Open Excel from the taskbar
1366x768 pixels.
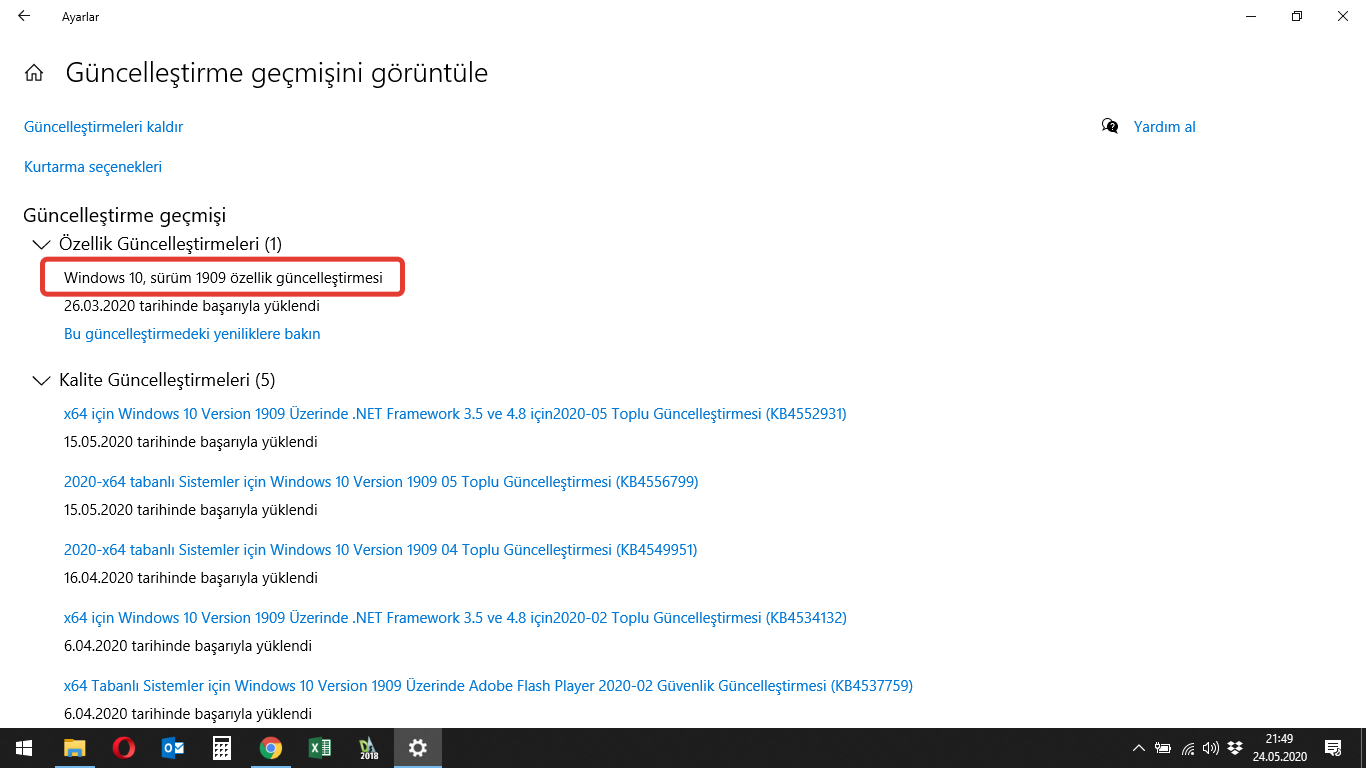coord(319,748)
